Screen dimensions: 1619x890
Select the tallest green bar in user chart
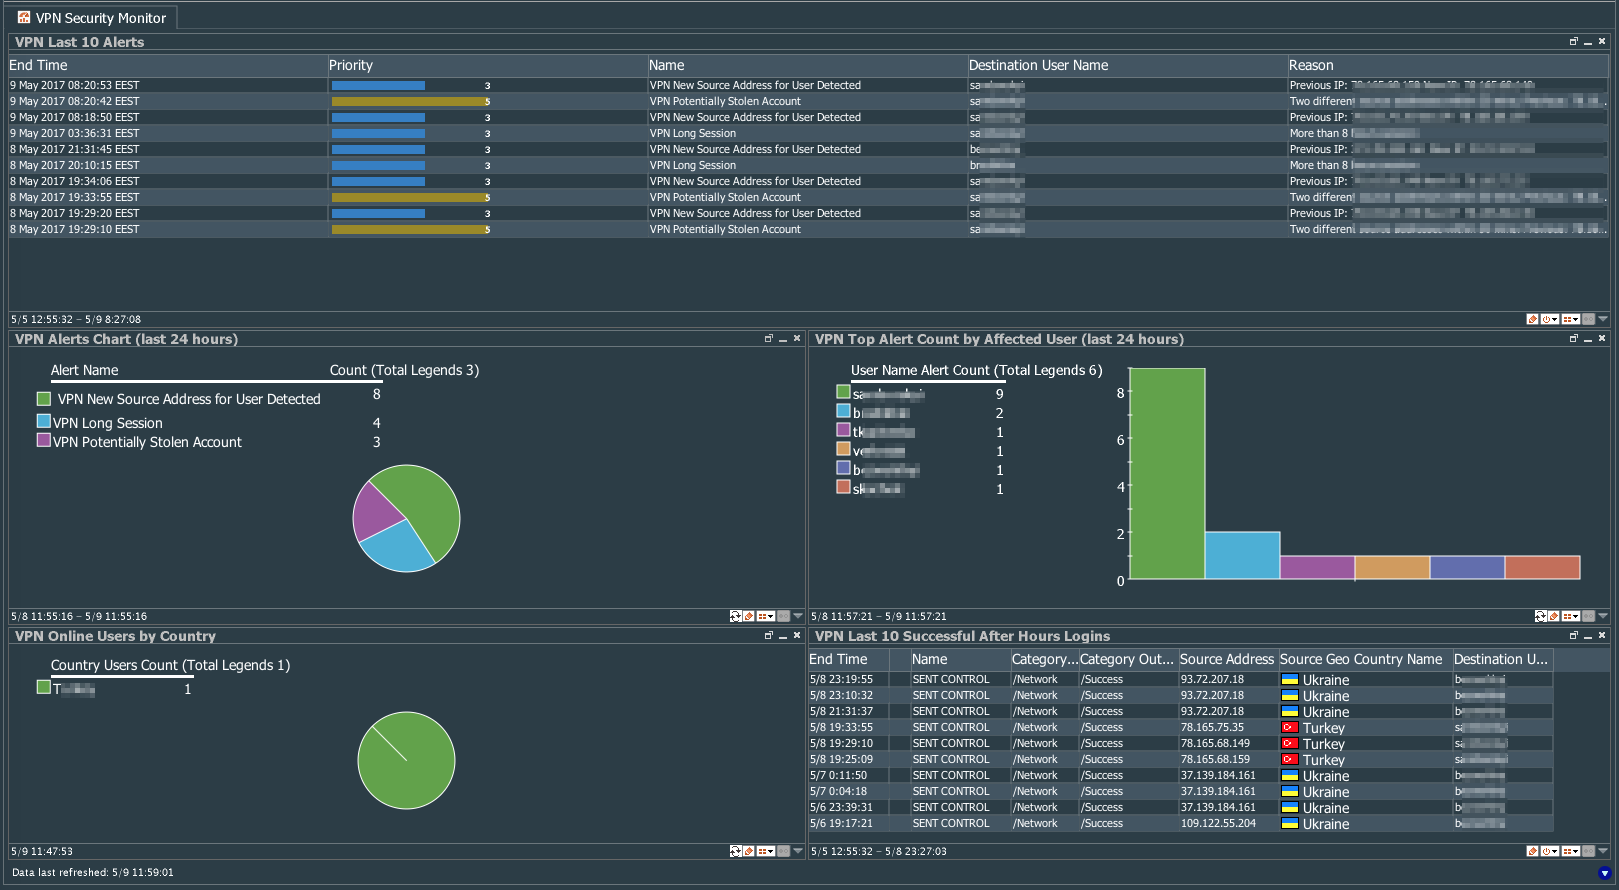pyautogui.click(x=1167, y=474)
